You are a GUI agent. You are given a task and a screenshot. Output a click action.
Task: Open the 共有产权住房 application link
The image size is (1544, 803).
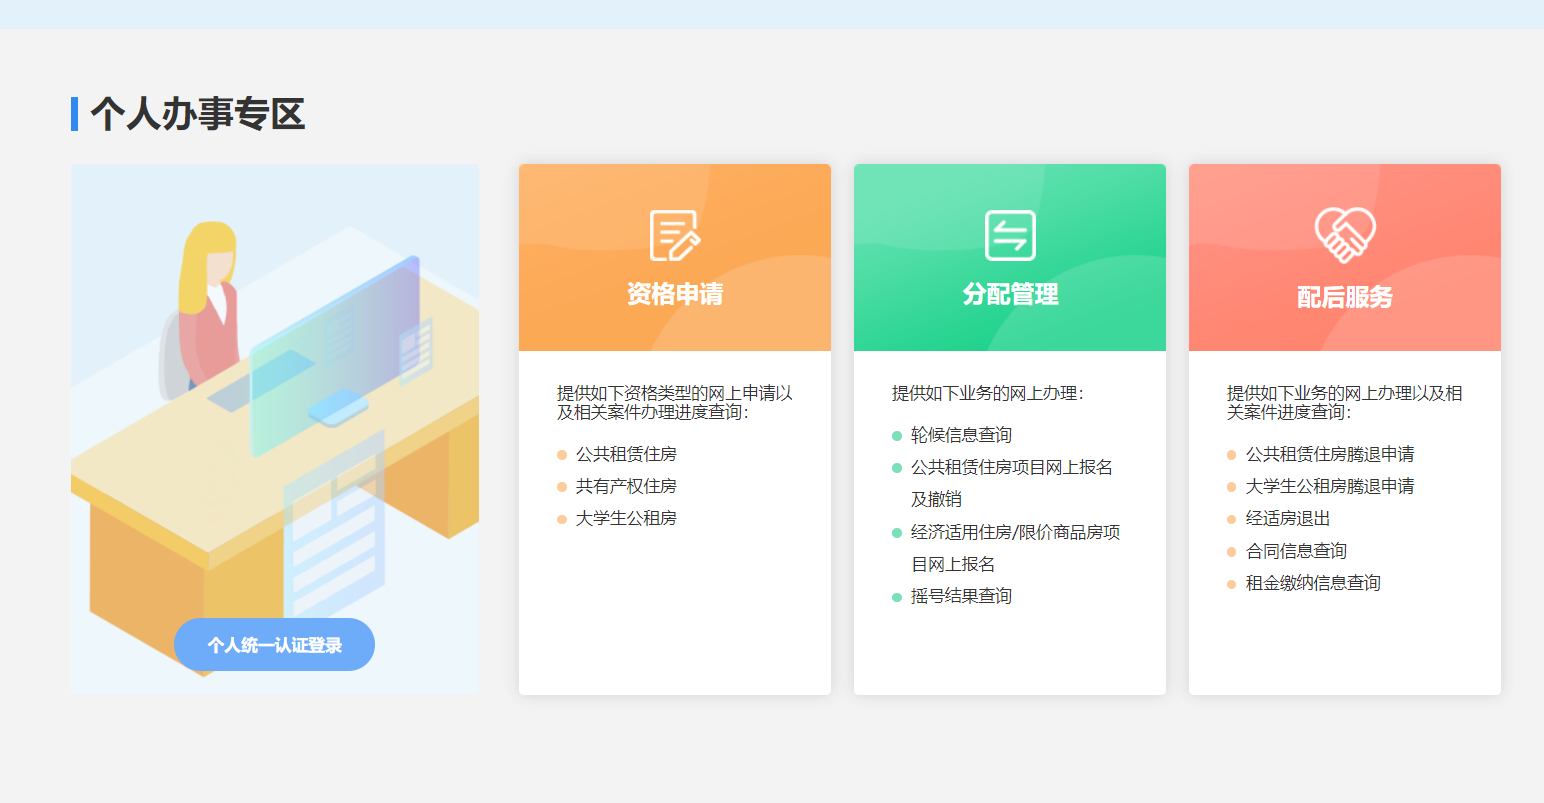point(626,486)
